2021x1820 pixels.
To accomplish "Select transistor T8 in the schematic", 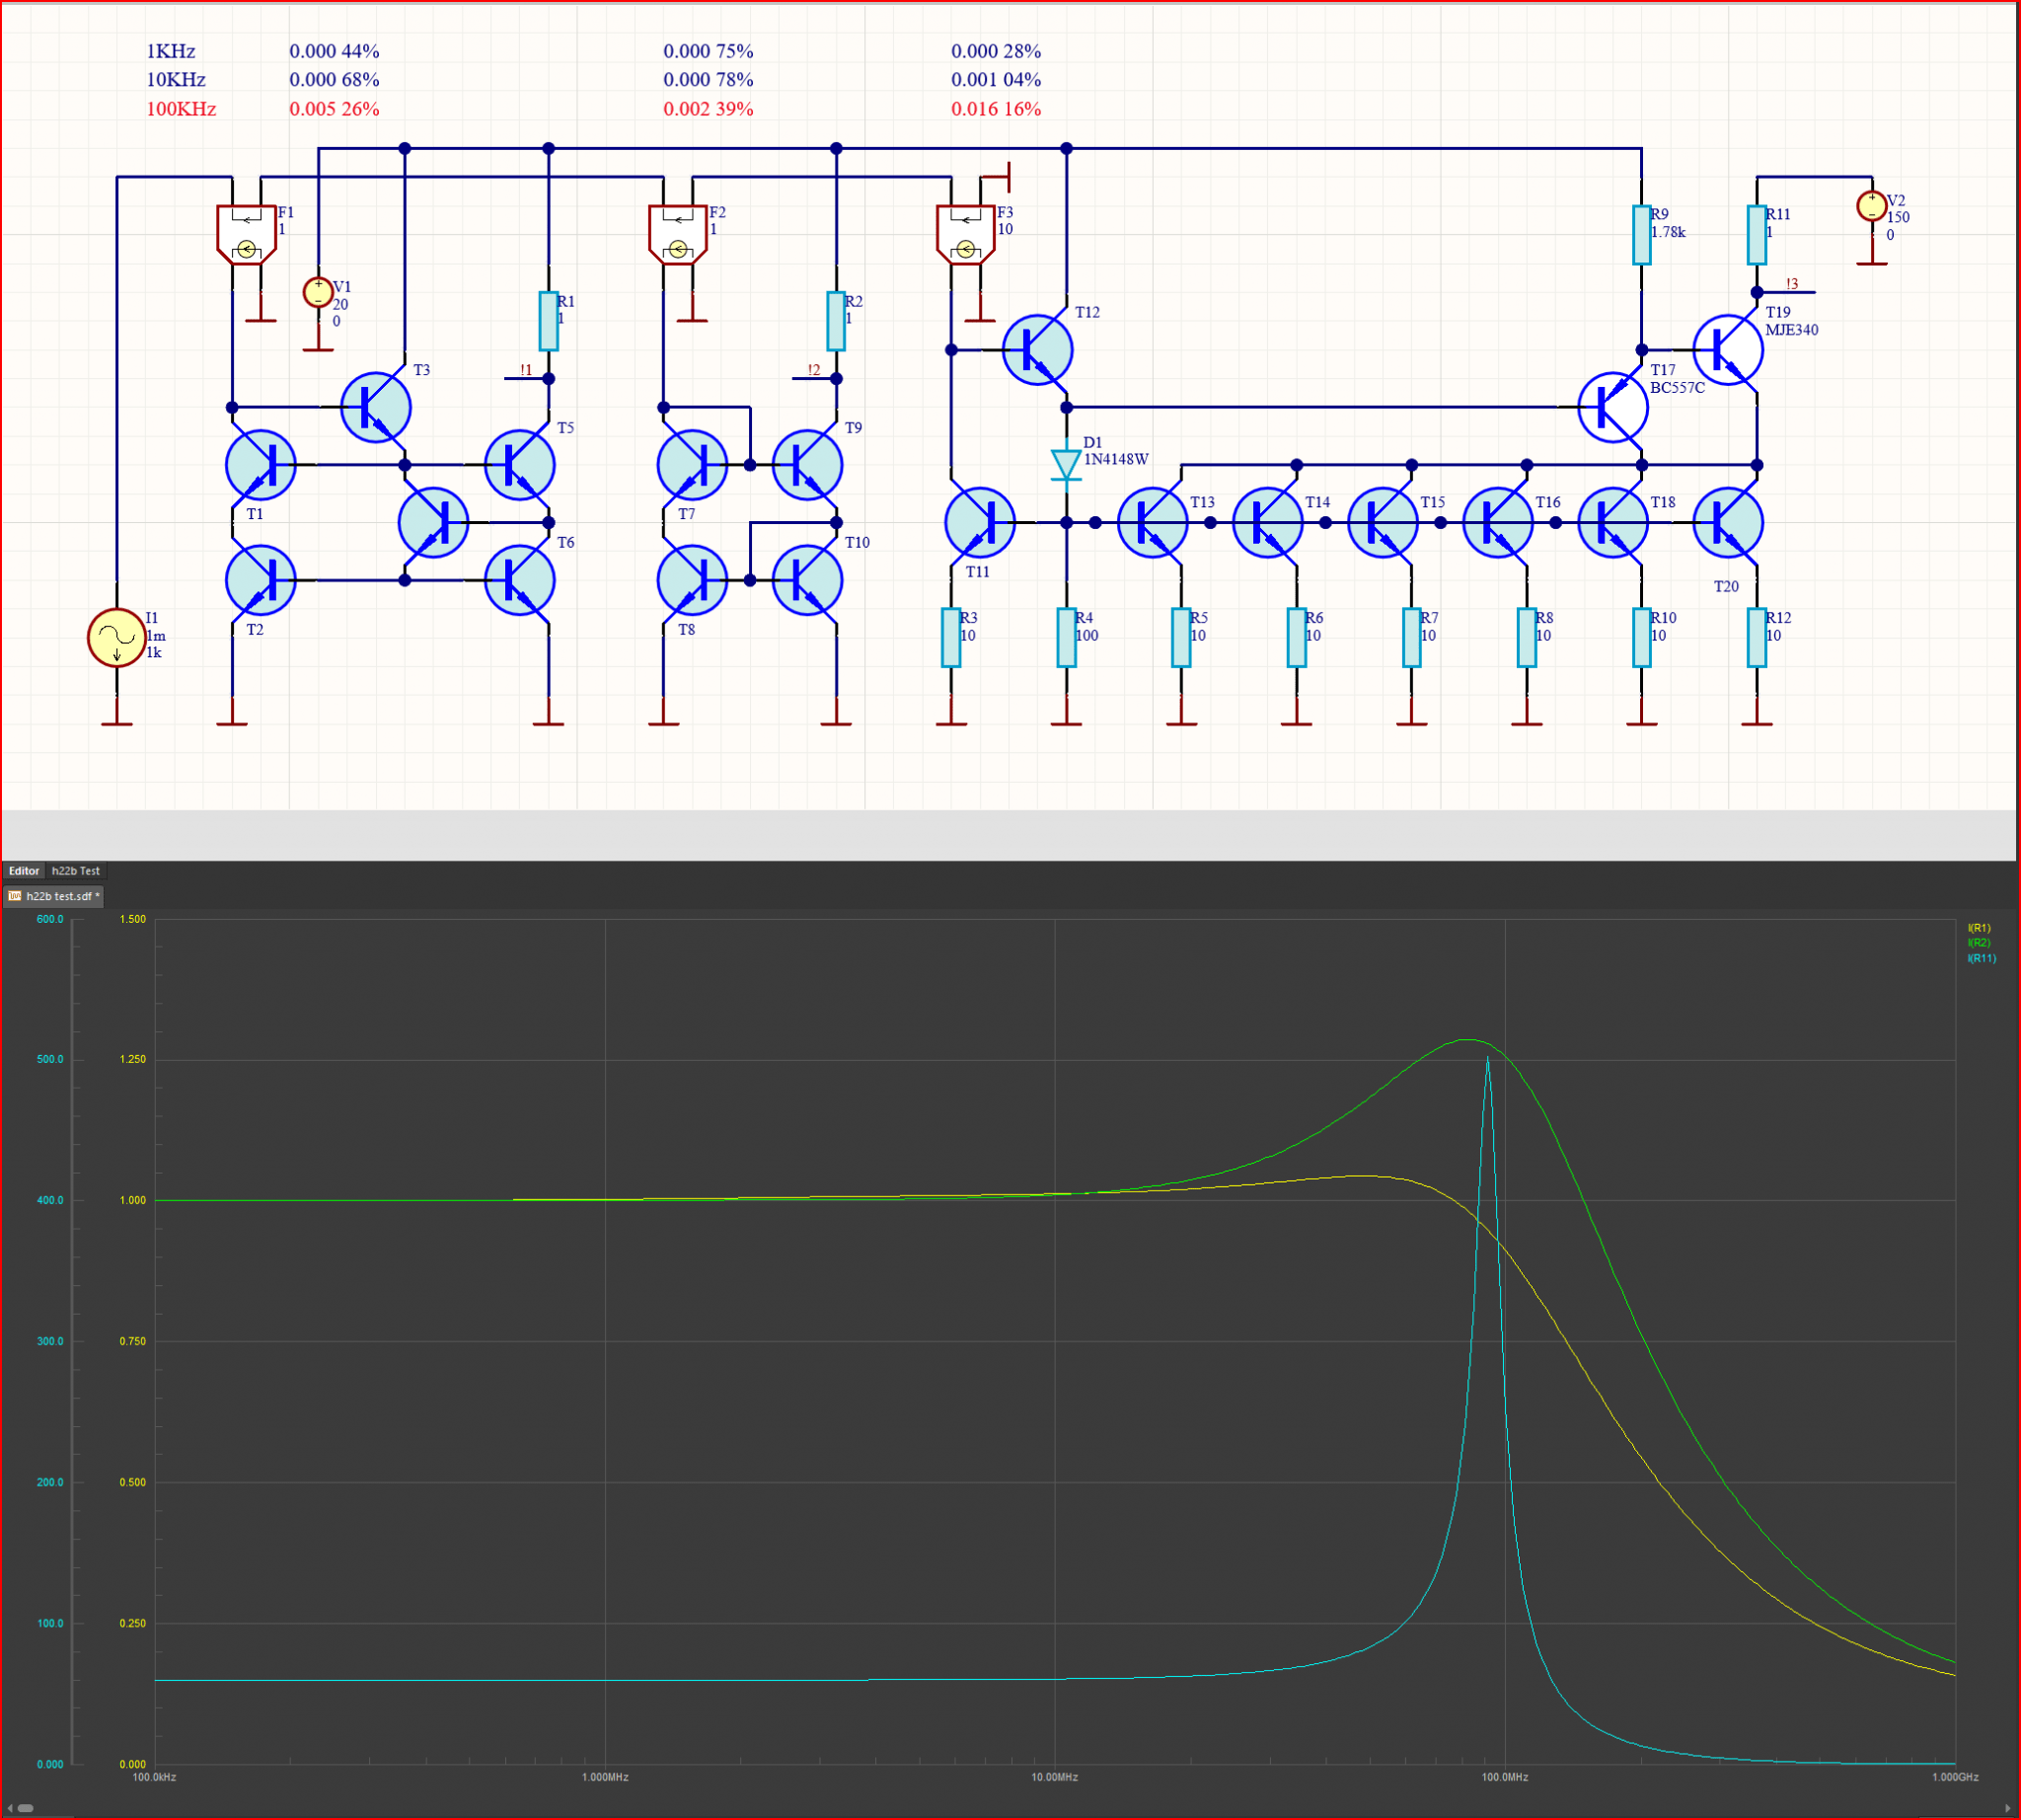I will [692, 580].
